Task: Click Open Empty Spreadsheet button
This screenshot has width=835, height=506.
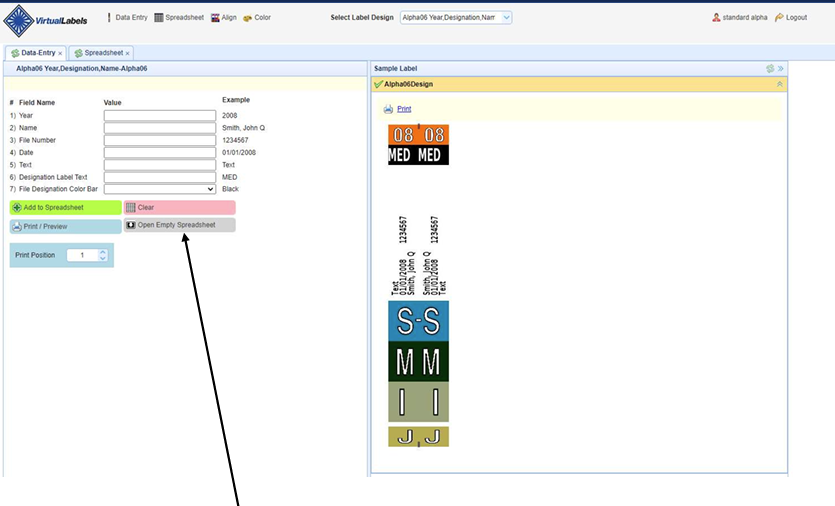Action: (179, 225)
